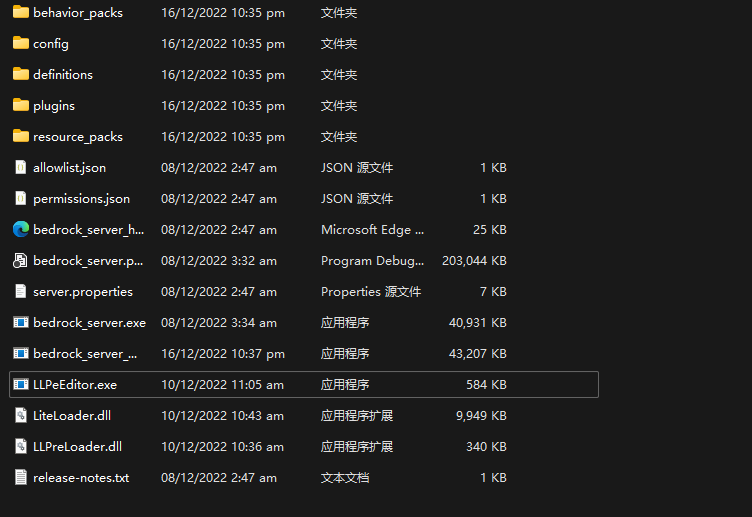Click the 584 KB size value

486,384
